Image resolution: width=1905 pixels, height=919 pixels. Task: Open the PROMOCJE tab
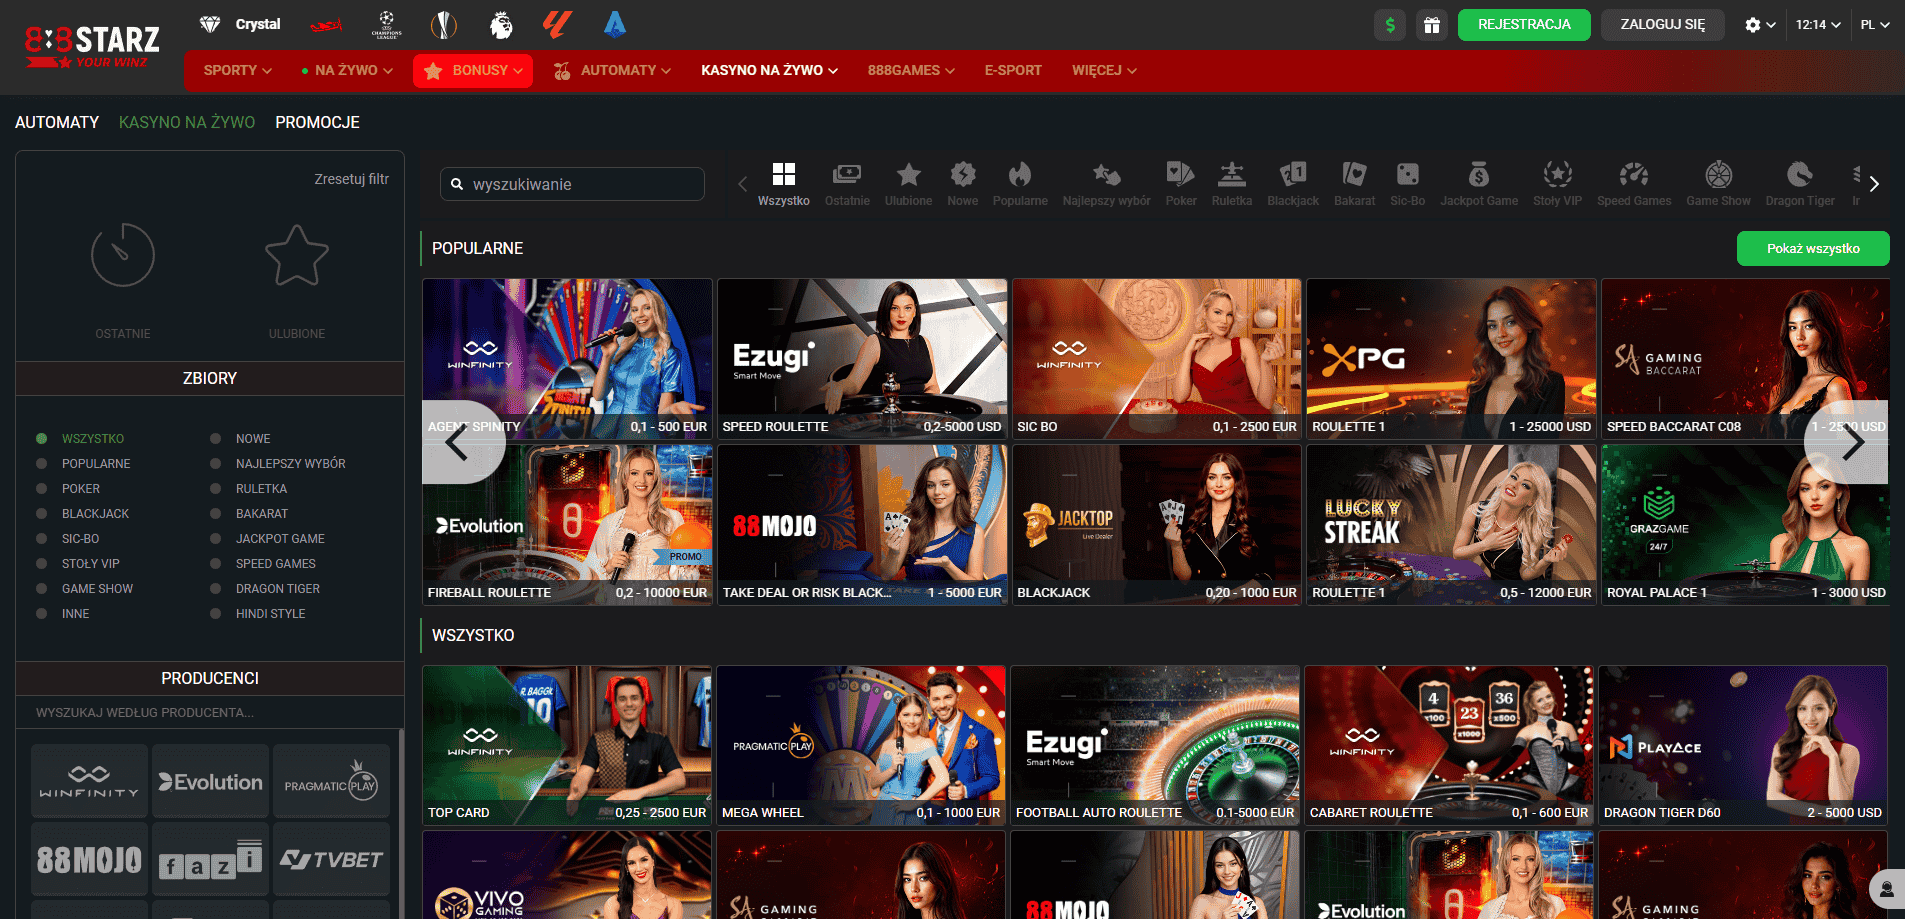tap(317, 122)
